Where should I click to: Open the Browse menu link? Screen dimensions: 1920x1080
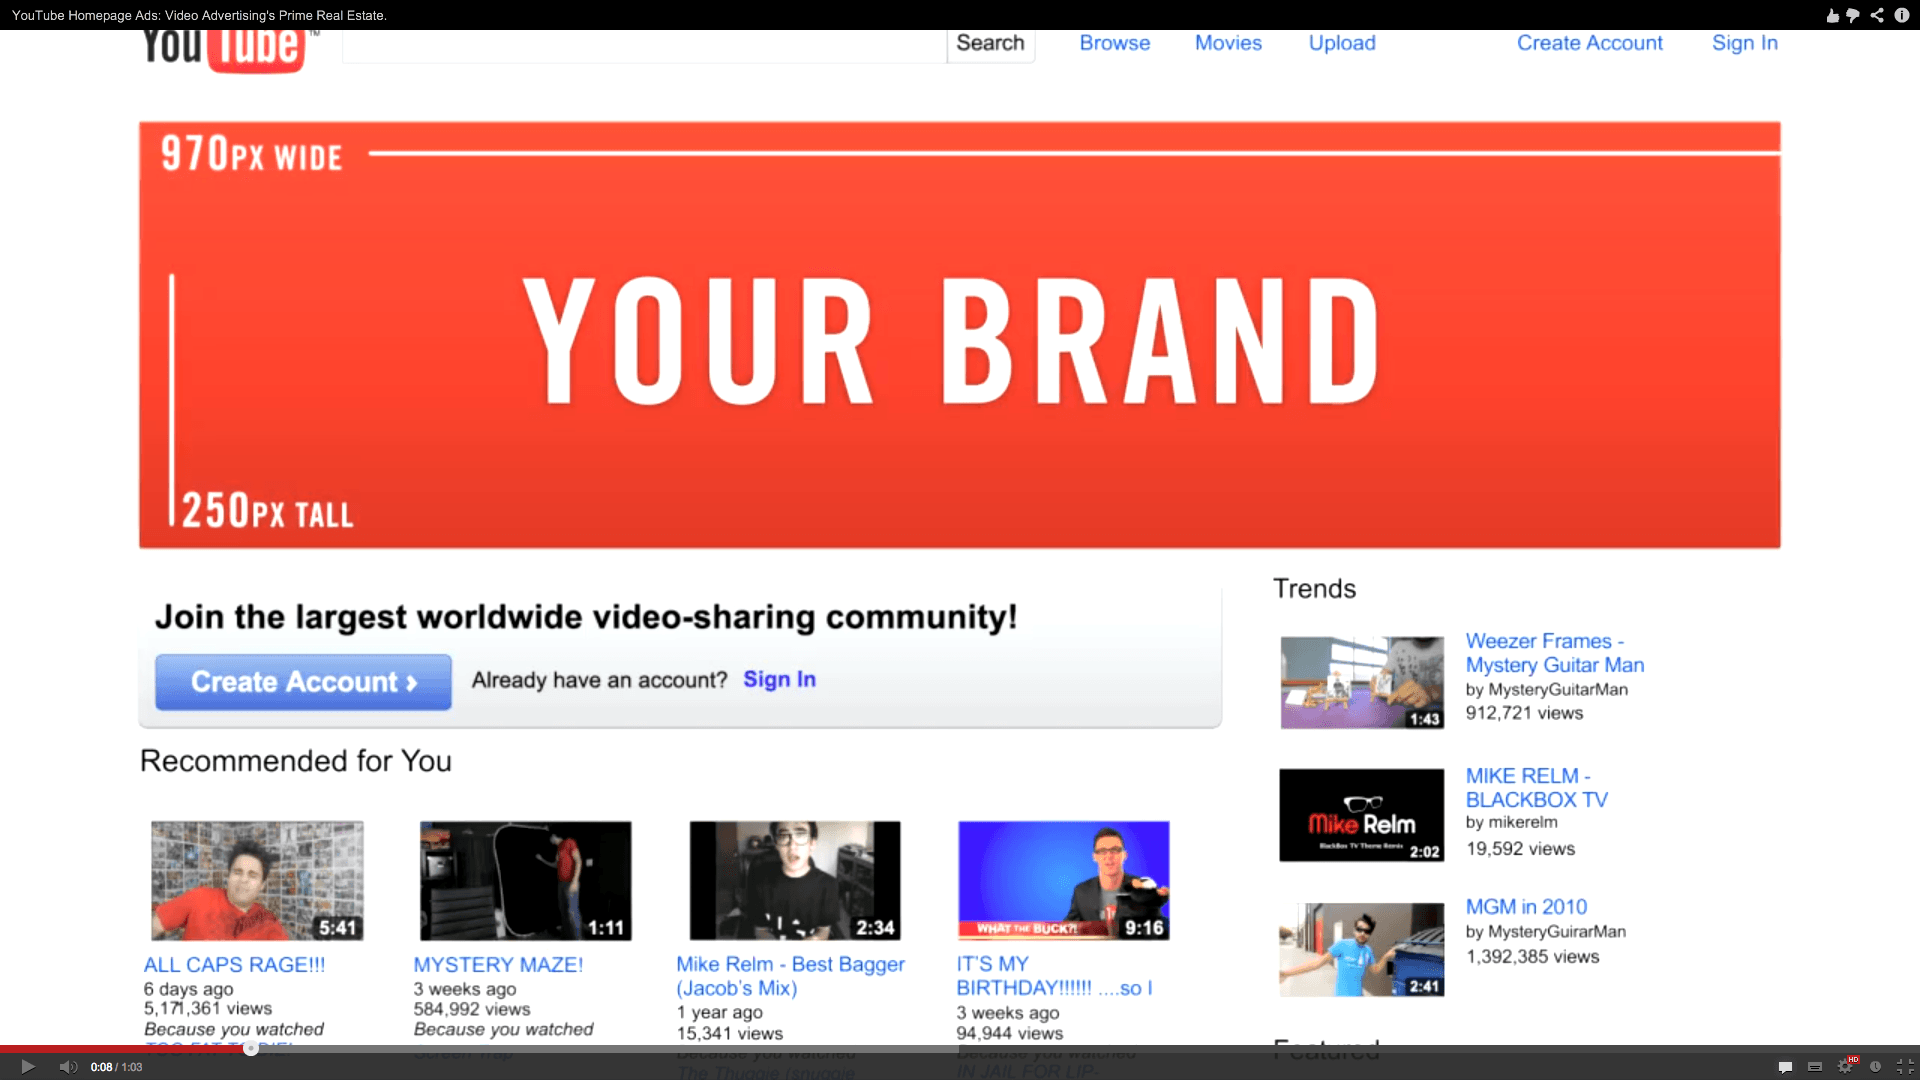1114,43
